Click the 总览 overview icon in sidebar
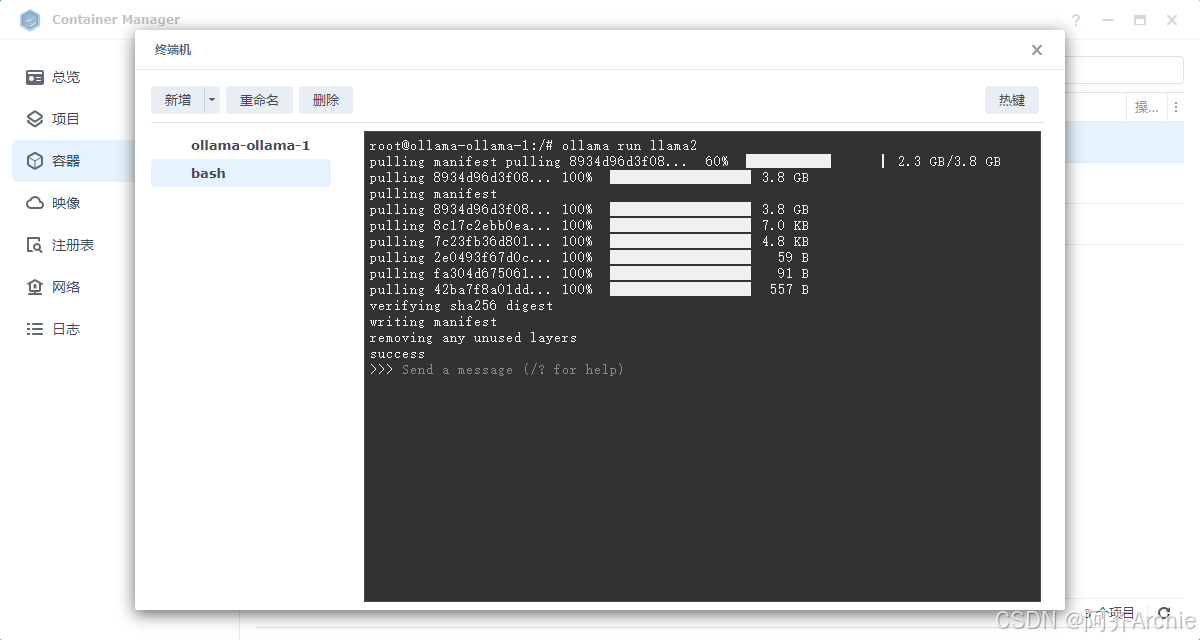 35,77
